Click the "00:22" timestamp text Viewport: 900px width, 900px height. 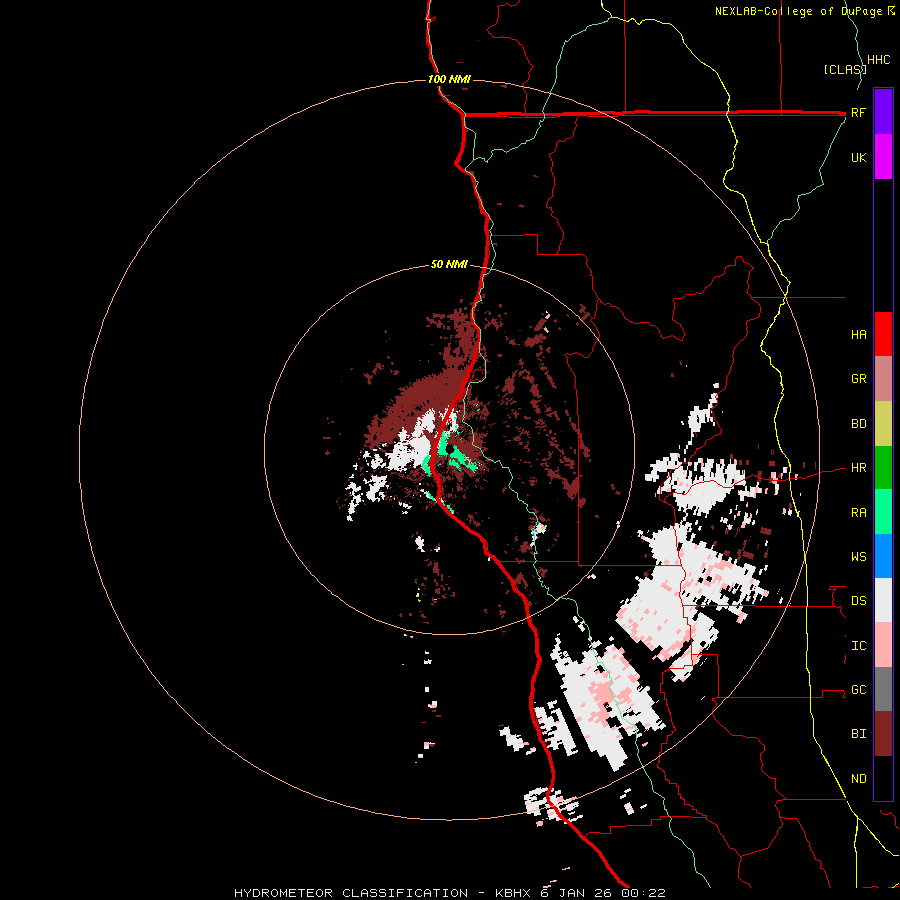pos(644,893)
